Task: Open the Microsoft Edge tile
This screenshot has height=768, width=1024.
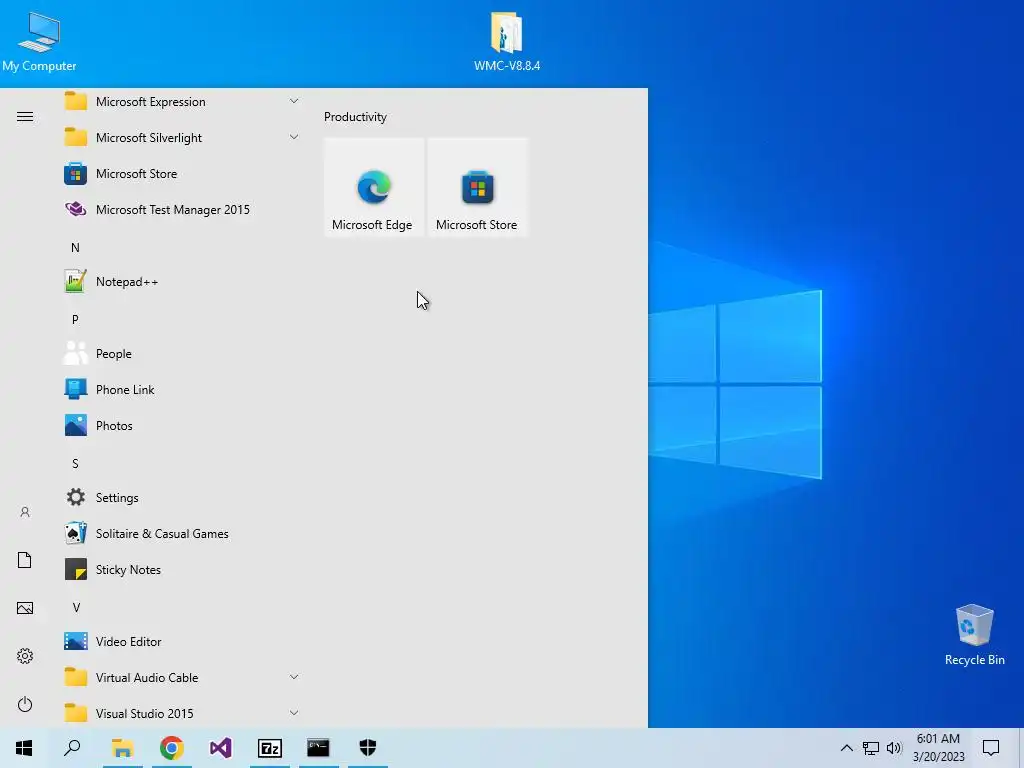Action: [374, 187]
